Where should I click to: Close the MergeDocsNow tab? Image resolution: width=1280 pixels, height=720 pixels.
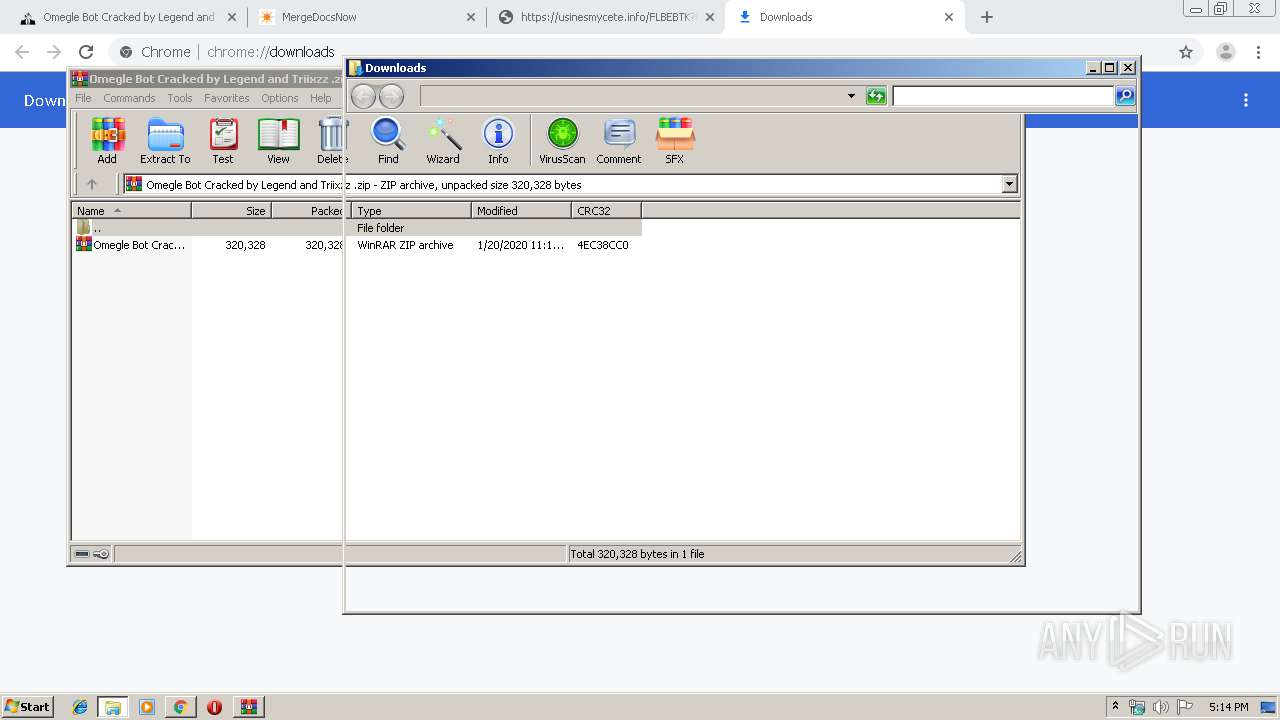tap(471, 17)
